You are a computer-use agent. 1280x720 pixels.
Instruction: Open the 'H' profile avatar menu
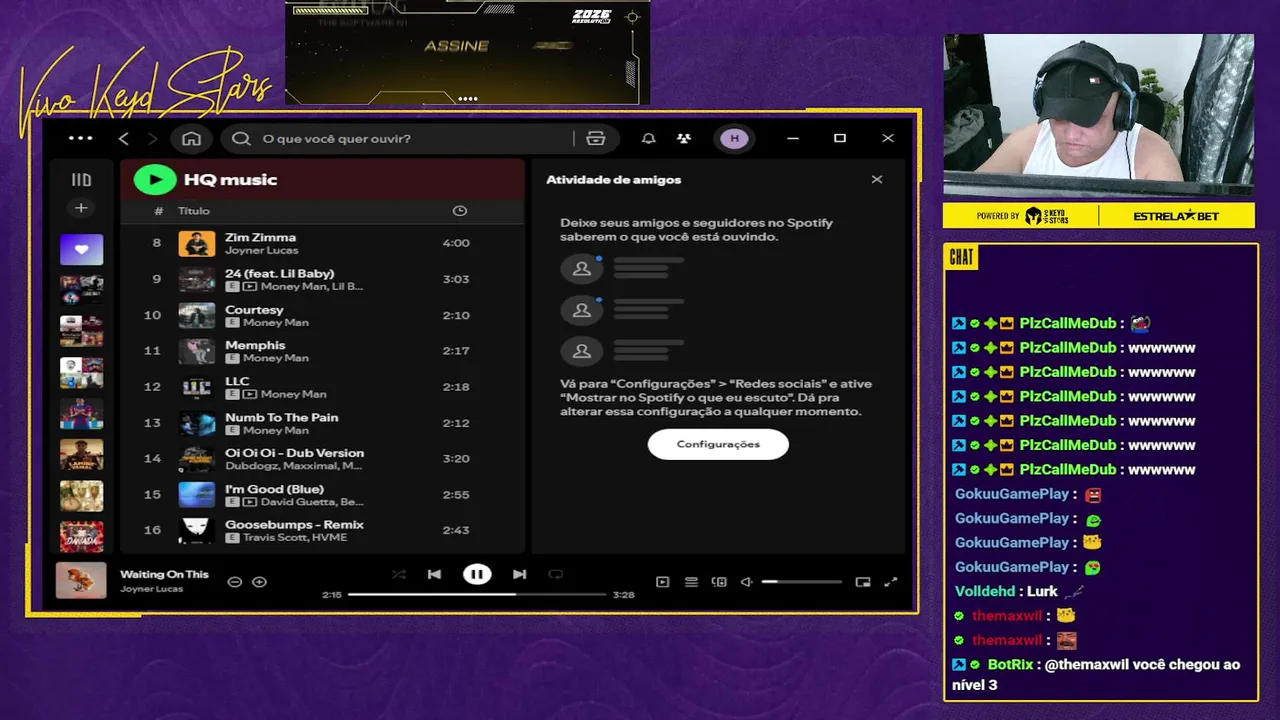pyautogui.click(x=735, y=138)
